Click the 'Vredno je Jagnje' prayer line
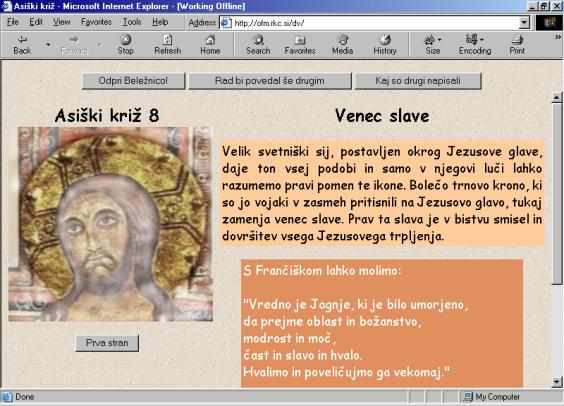 [x=355, y=305]
